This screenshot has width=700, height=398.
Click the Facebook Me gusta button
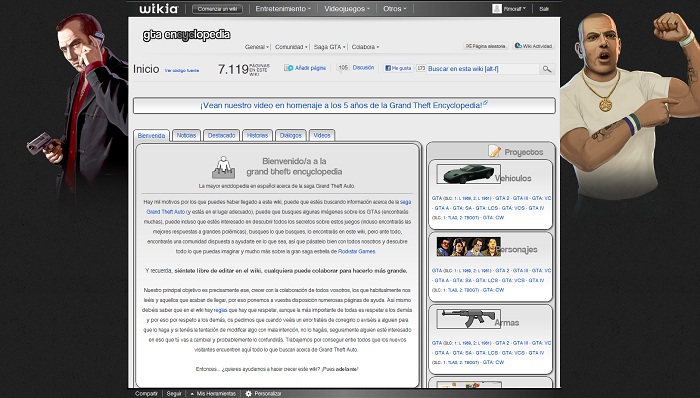[x=398, y=68]
